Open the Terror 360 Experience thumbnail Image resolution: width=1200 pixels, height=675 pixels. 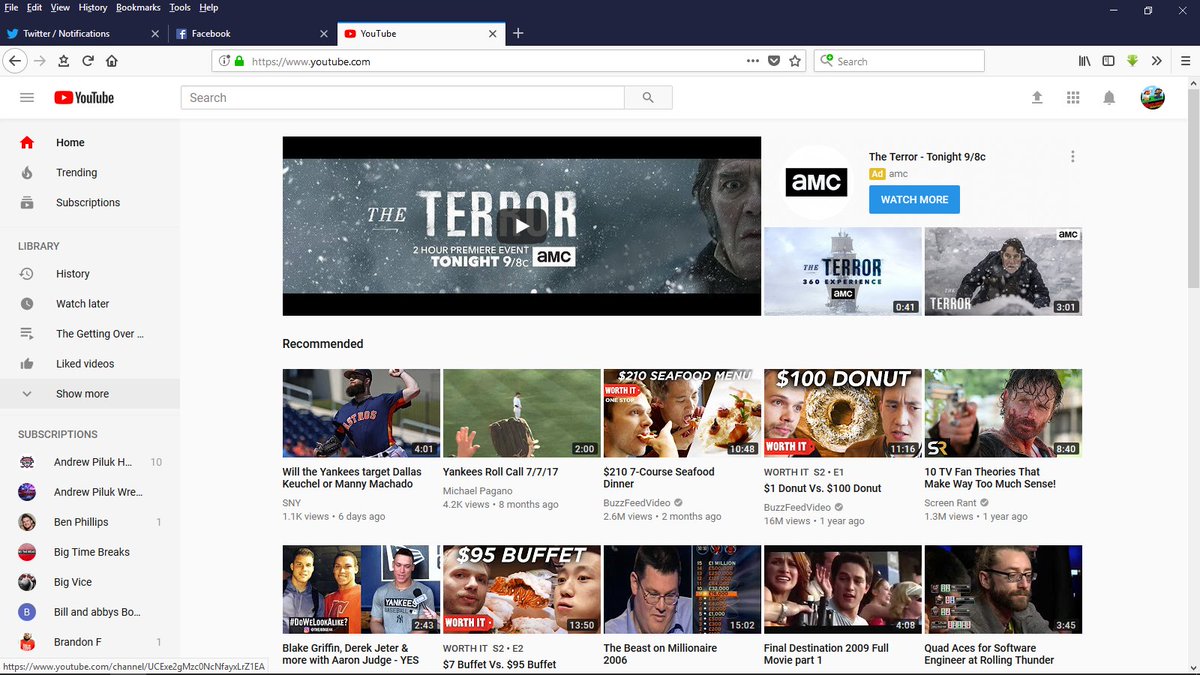pos(842,271)
